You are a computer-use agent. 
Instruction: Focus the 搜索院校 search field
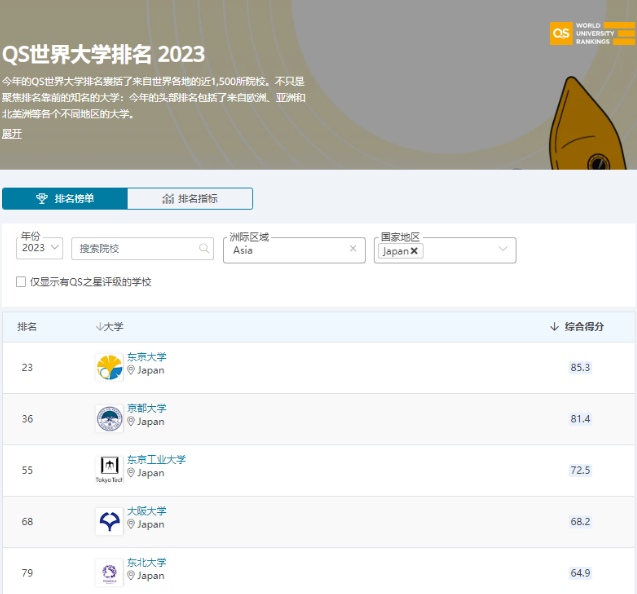click(x=142, y=248)
